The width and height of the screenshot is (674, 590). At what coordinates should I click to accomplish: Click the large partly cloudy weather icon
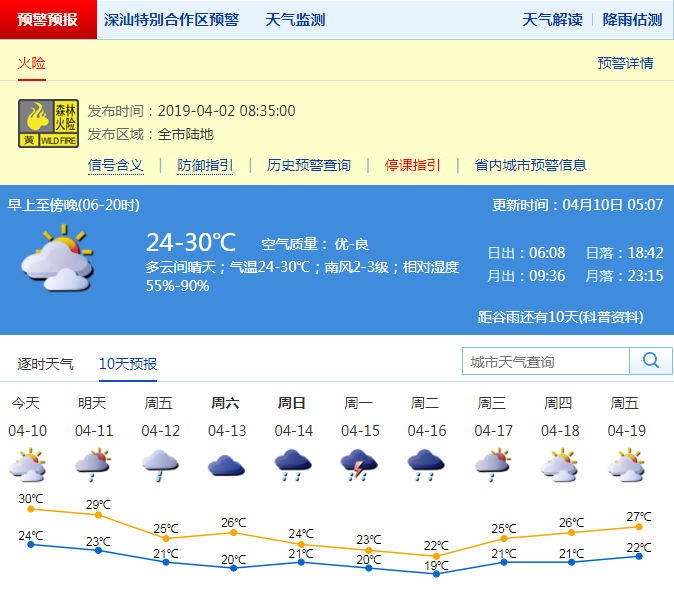coord(57,258)
